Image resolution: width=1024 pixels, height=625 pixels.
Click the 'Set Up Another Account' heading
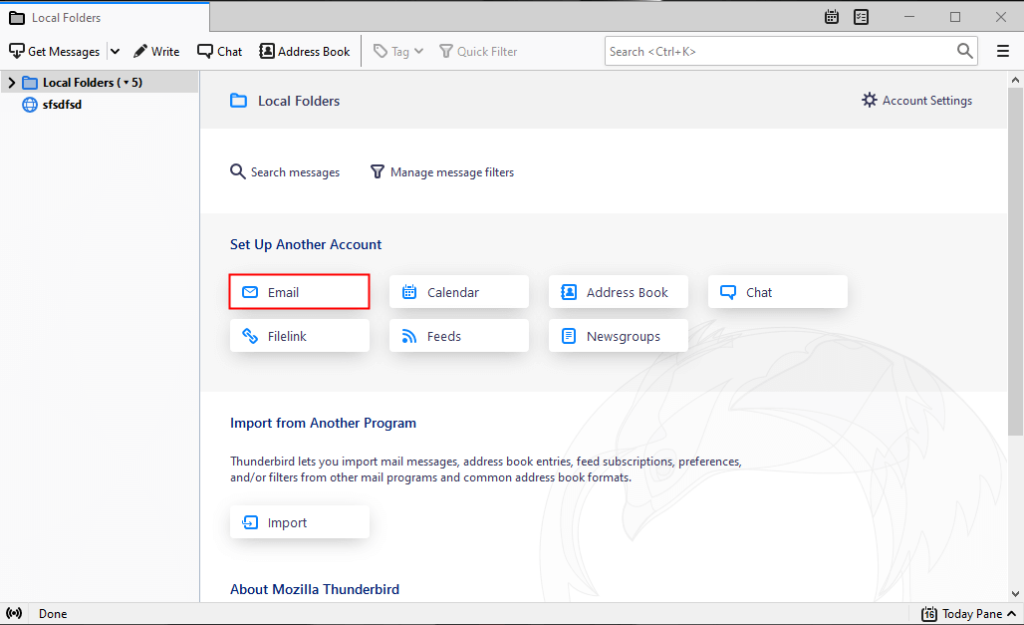pyautogui.click(x=306, y=244)
